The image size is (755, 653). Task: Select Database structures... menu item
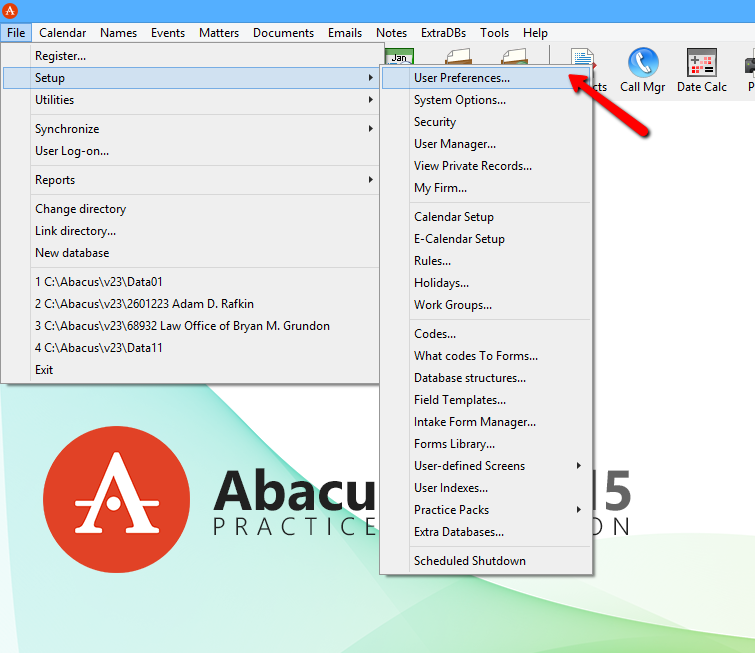click(x=486, y=378)
